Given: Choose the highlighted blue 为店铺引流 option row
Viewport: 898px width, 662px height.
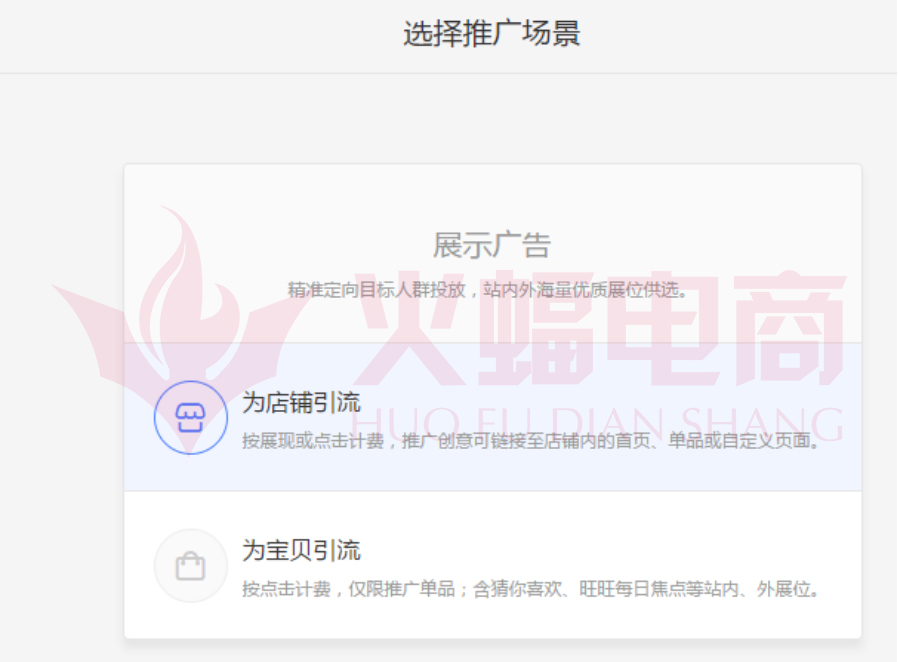Looking at the screenshot, I should pyautogui.click(x=493, y=417).
